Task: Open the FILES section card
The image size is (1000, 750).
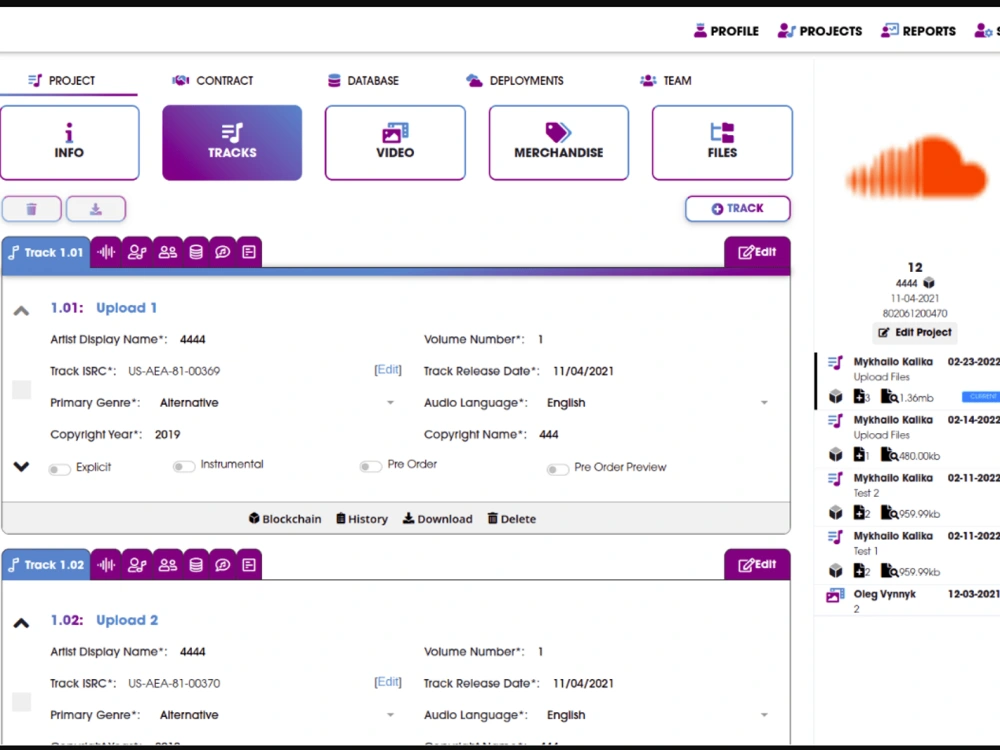Action: pos(722,143)
